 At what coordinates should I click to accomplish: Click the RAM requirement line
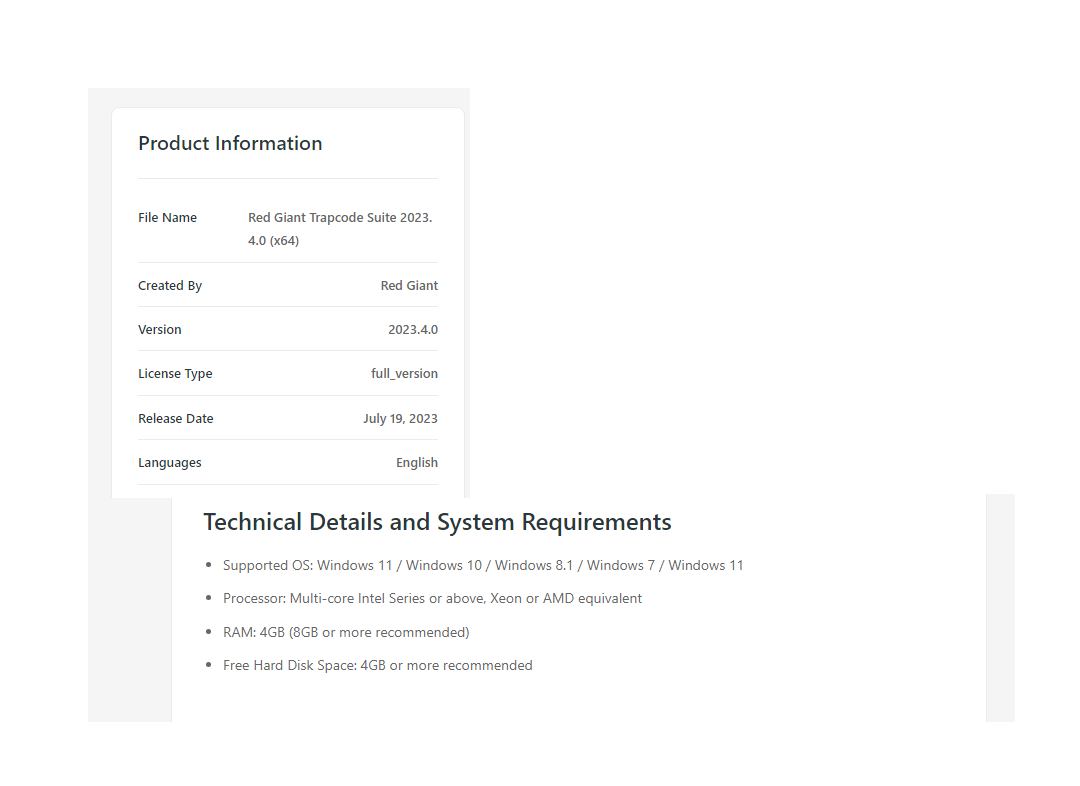coord(345,633)
